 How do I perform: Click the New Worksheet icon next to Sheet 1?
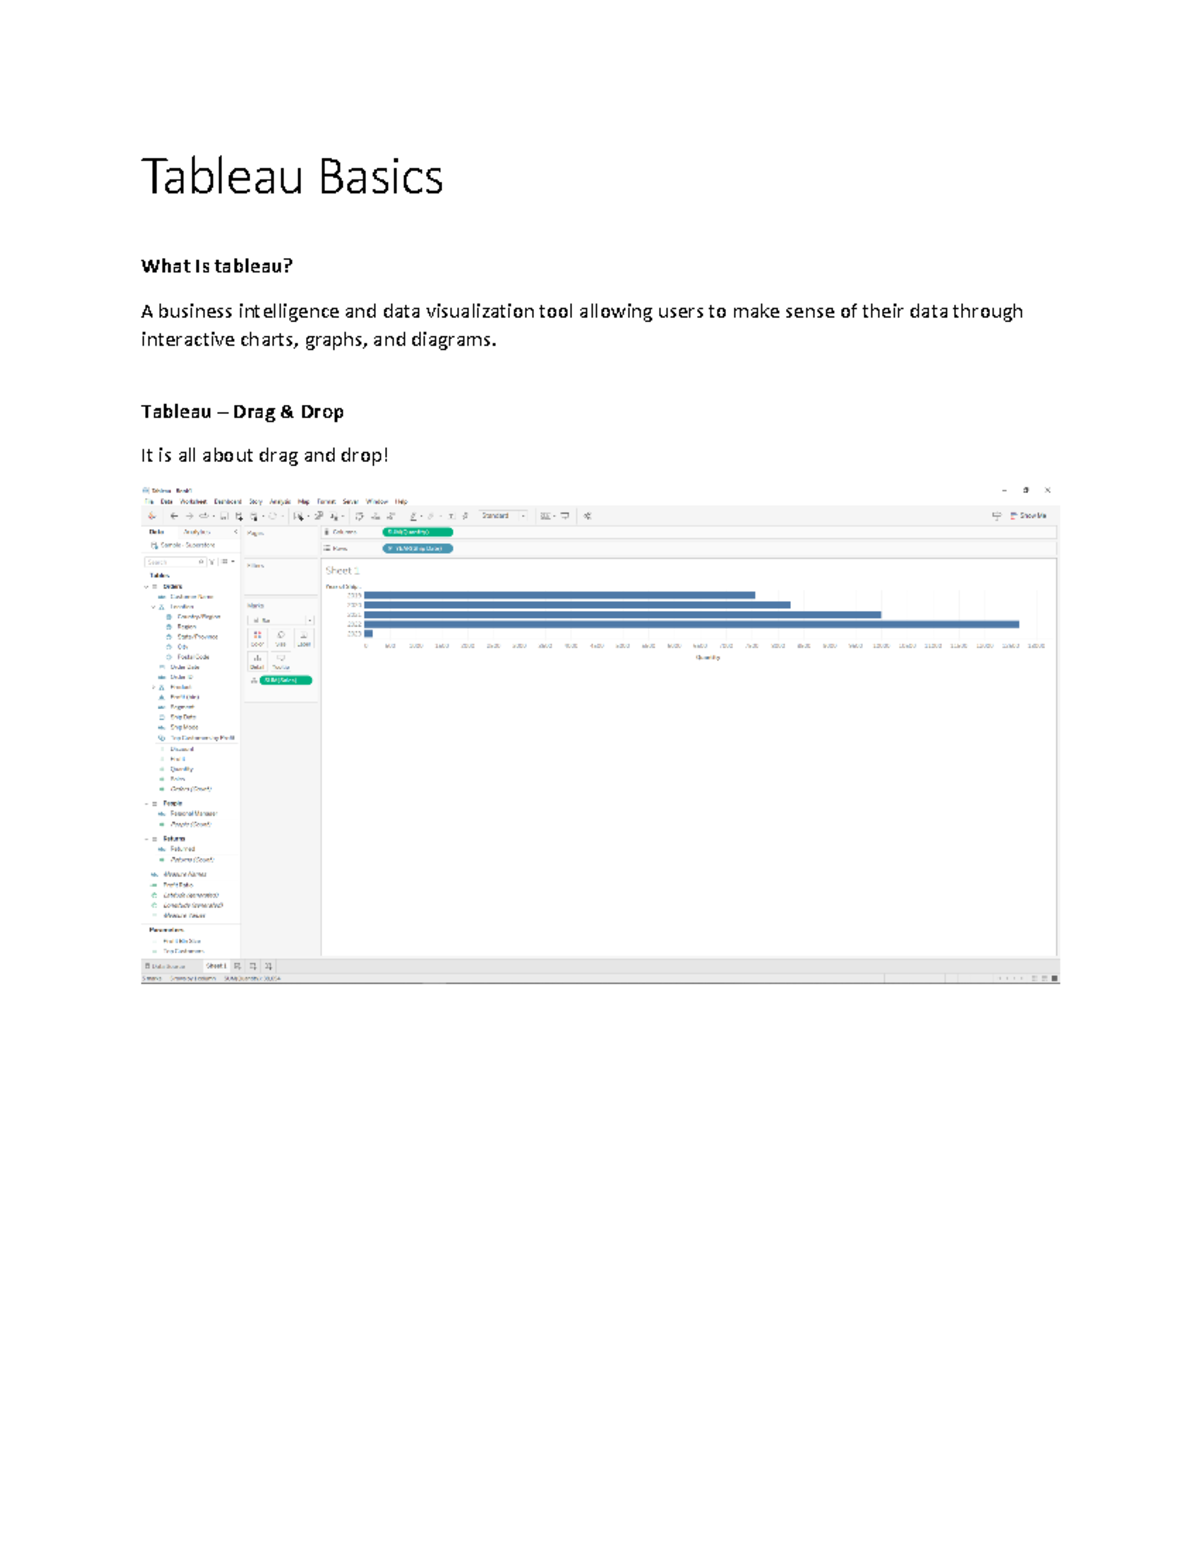[237, 966]
